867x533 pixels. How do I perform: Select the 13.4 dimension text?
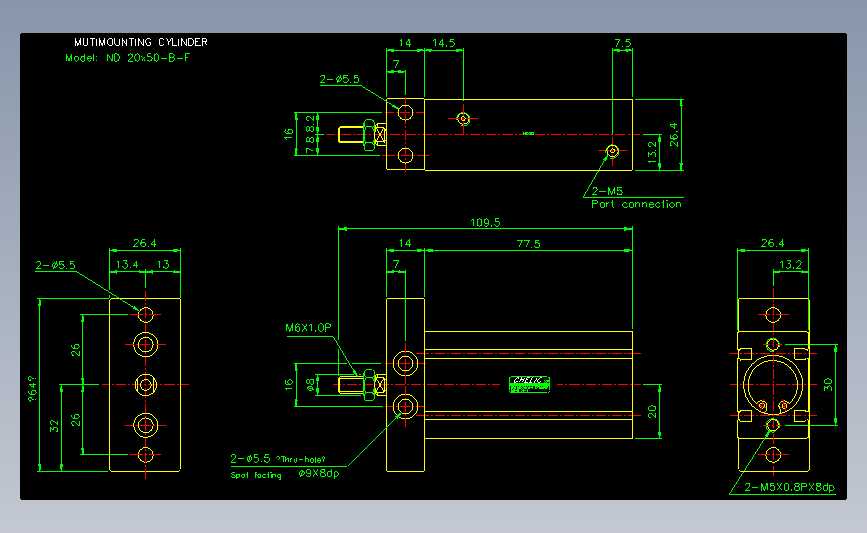127,265
